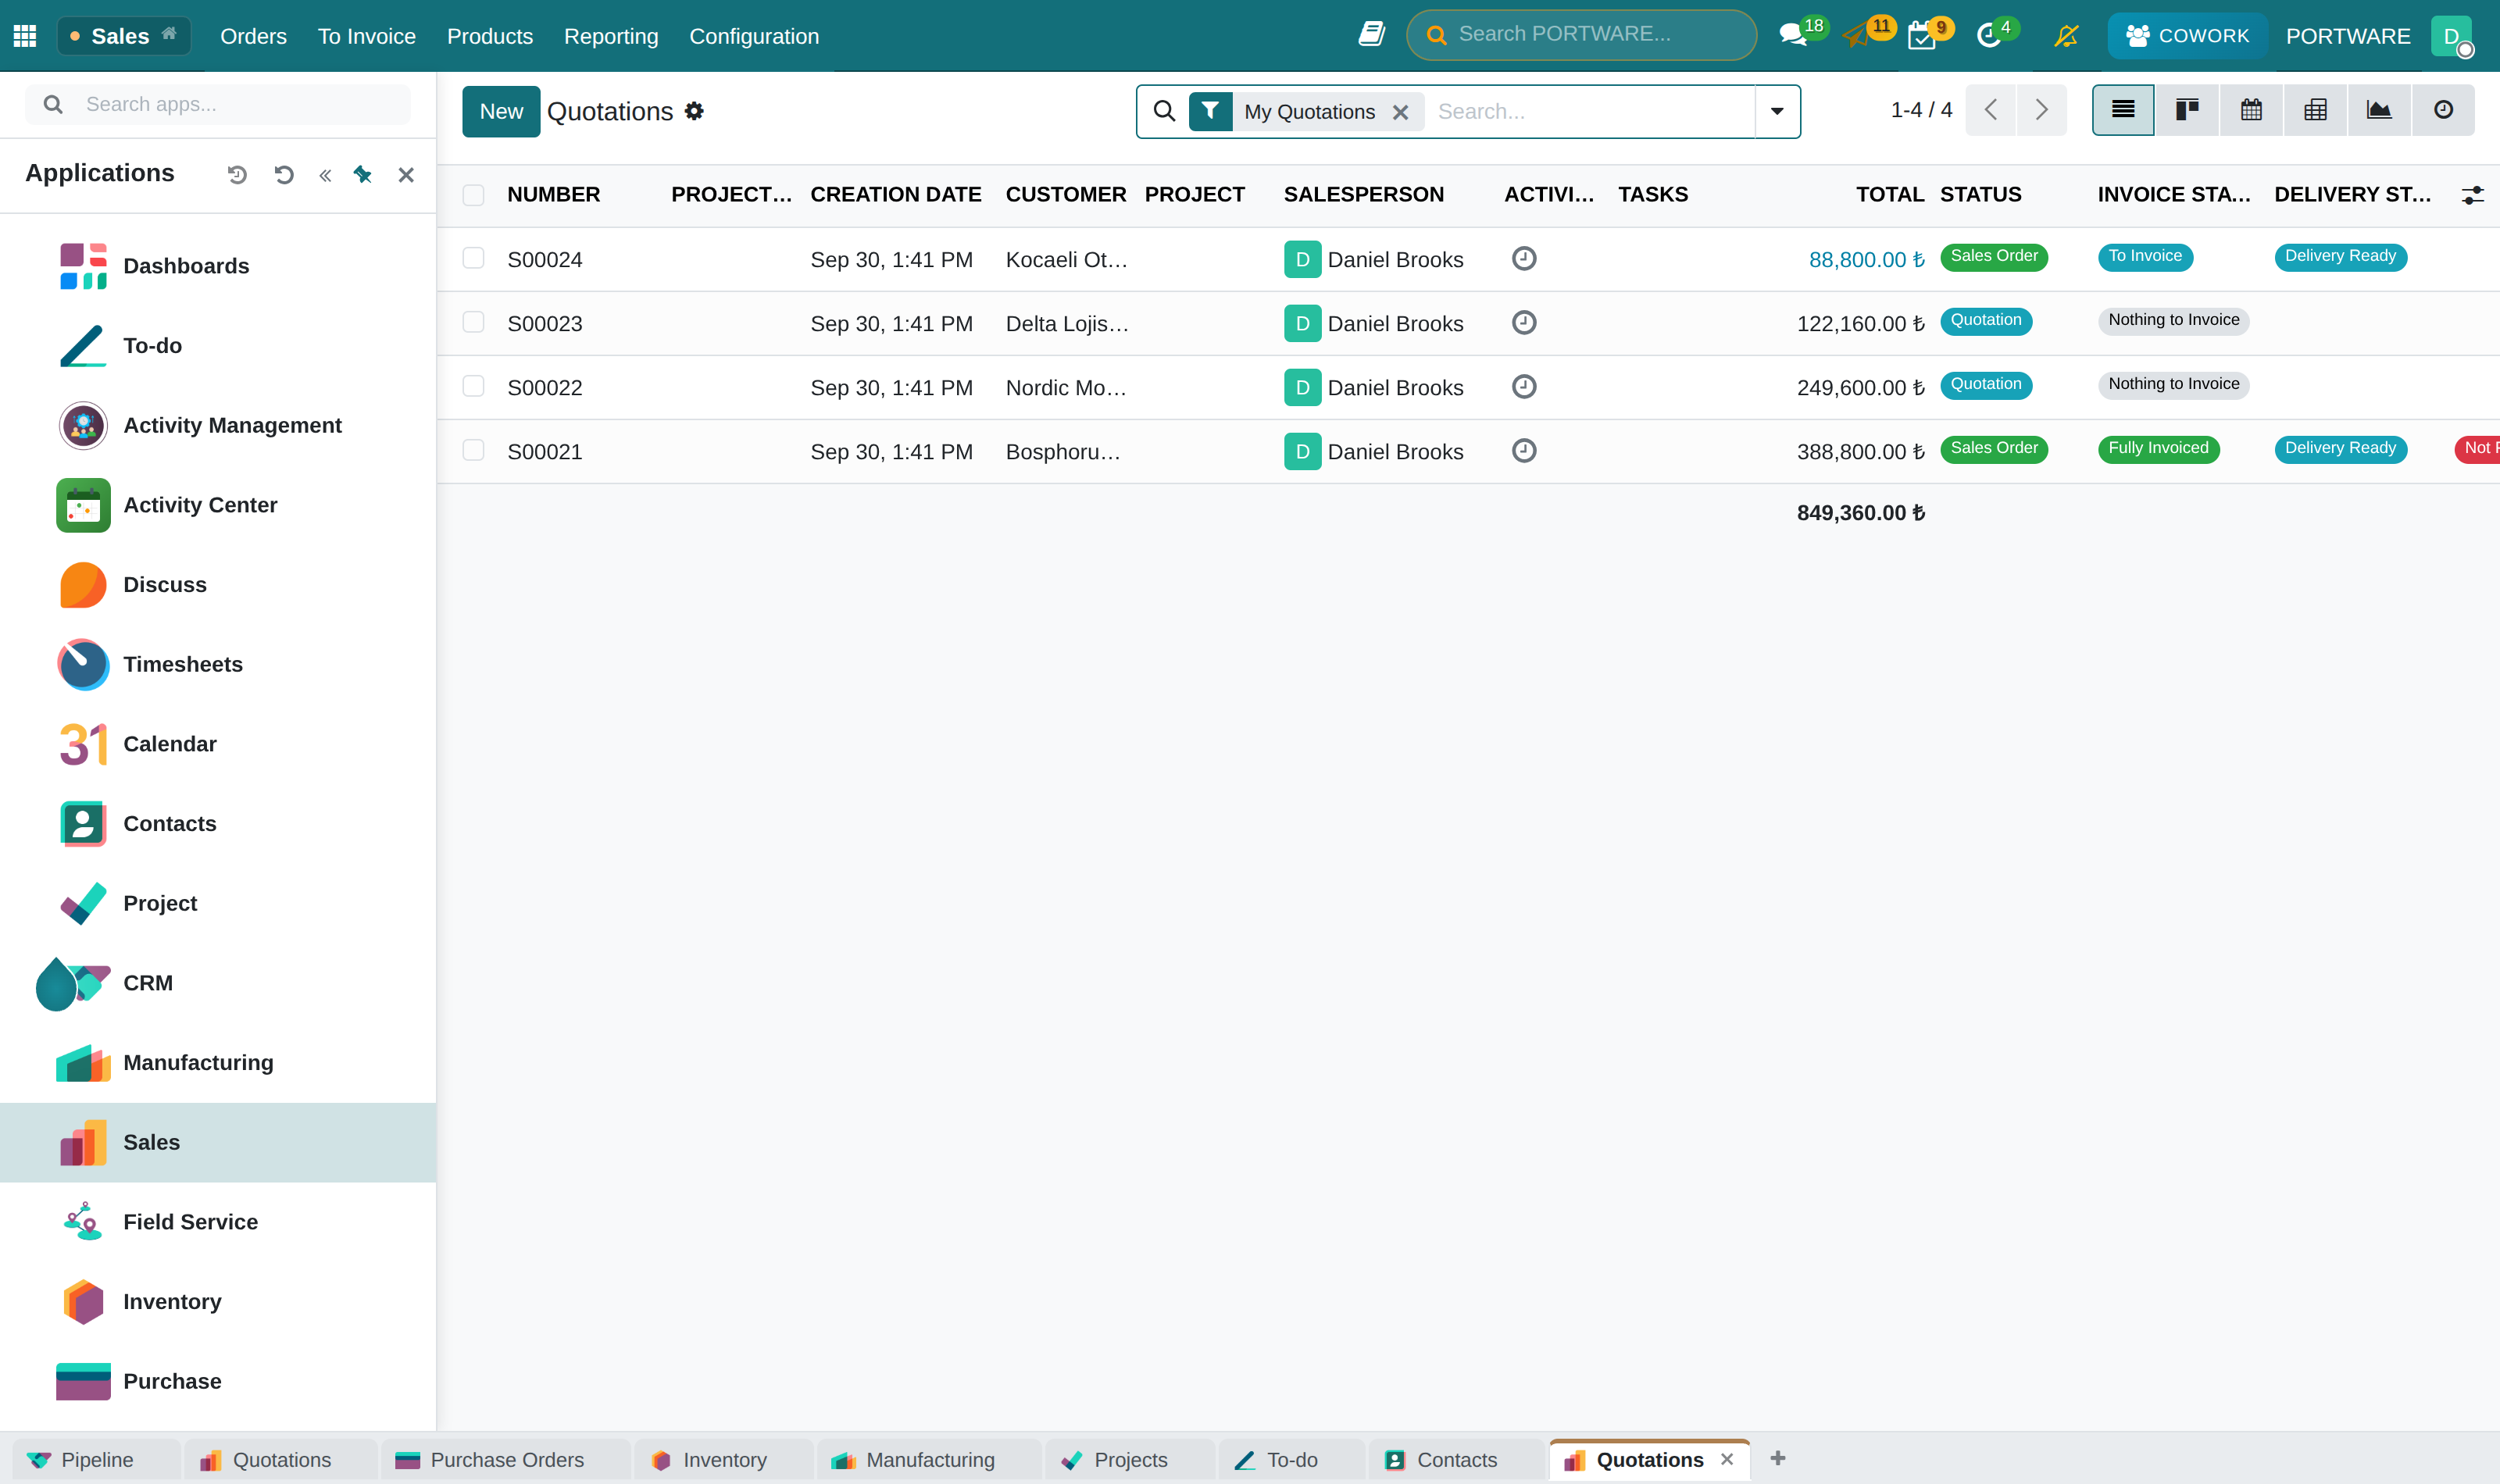Tick the checkbox for S00023
2500x1484 pixels.
click(473, 322)
